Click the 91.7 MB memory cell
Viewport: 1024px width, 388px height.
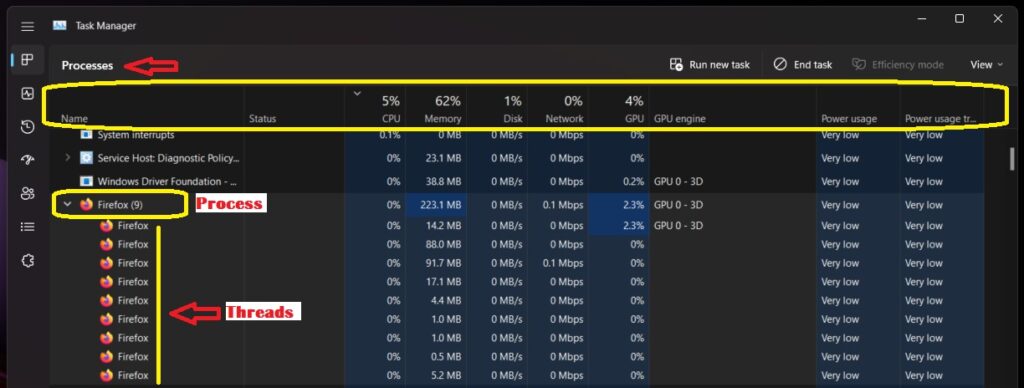(x=436, y=263)
